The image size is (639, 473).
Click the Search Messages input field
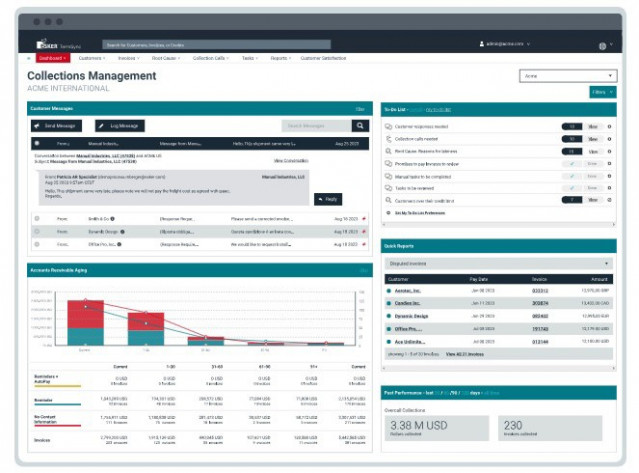(317, 126)
